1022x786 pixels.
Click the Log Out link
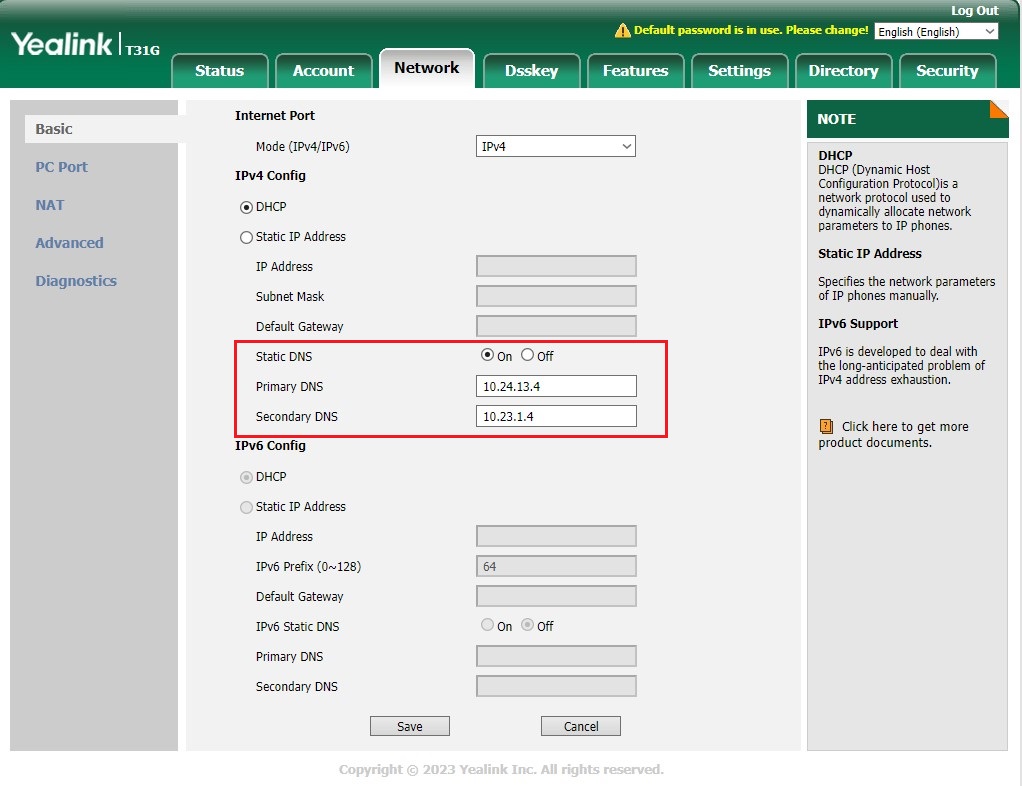coord(974,10)
